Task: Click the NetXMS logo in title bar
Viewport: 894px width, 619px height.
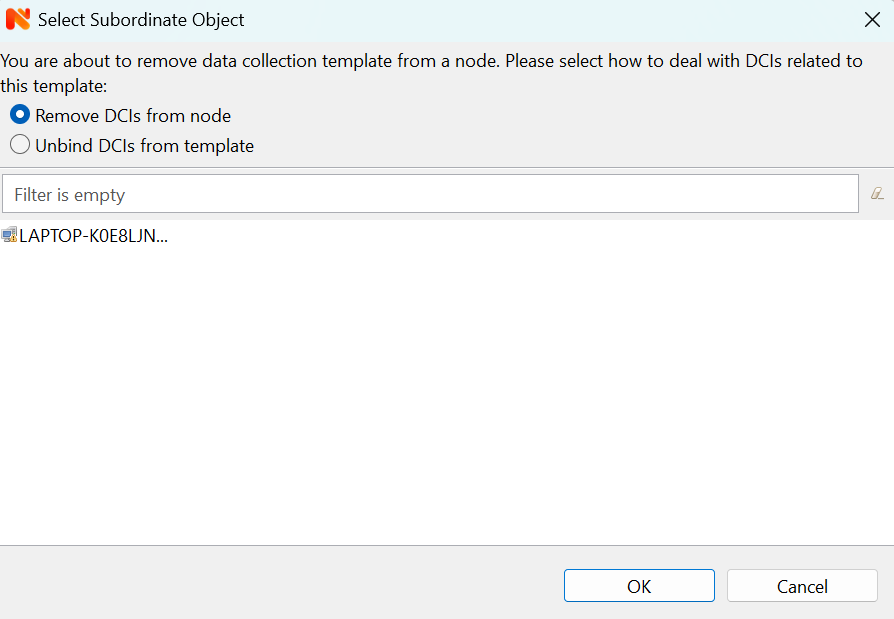Action: (x=18, y=19)
